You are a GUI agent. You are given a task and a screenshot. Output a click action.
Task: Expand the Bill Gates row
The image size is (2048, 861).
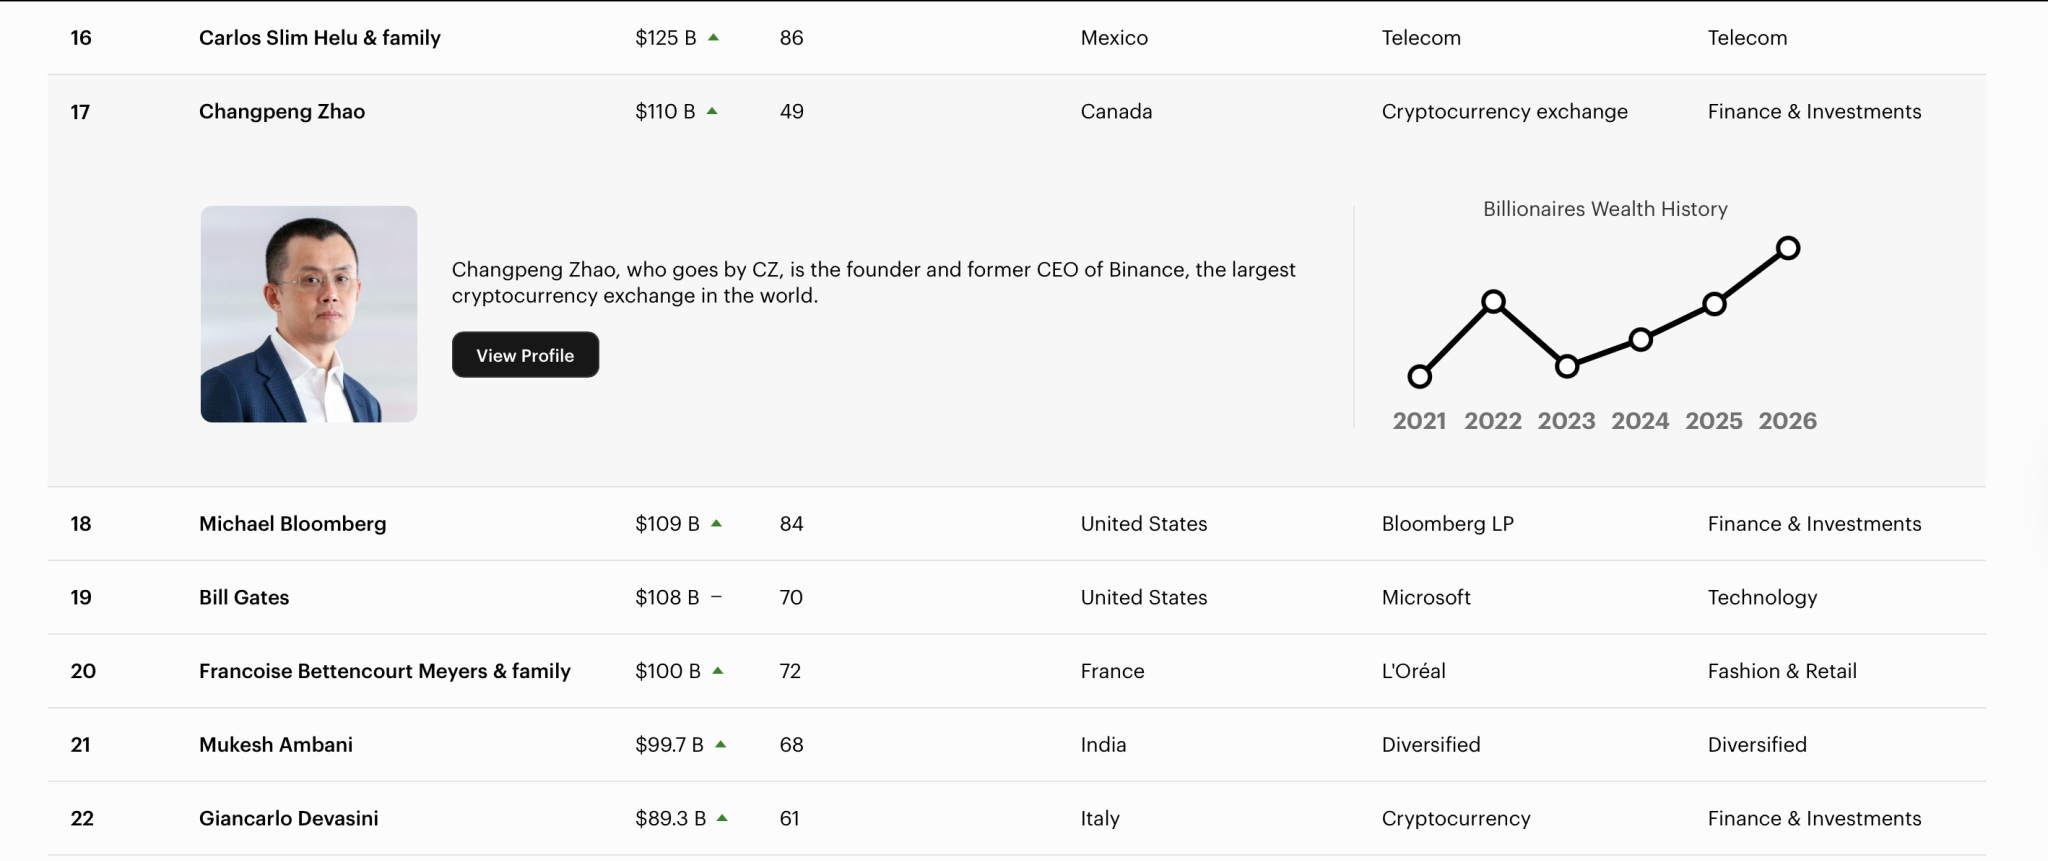pos(243,597)
